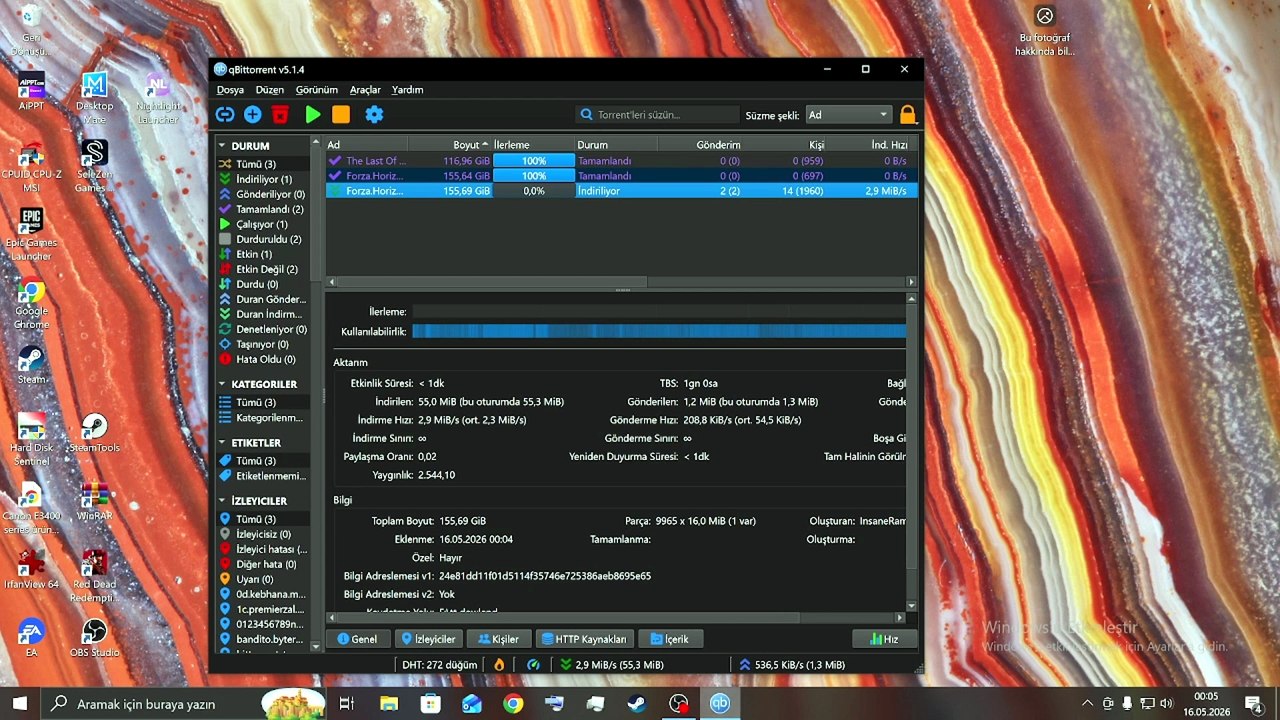1280x720 pixels.
Task: Open Google Chrome from the taskbar
Action: click(513, 704)
